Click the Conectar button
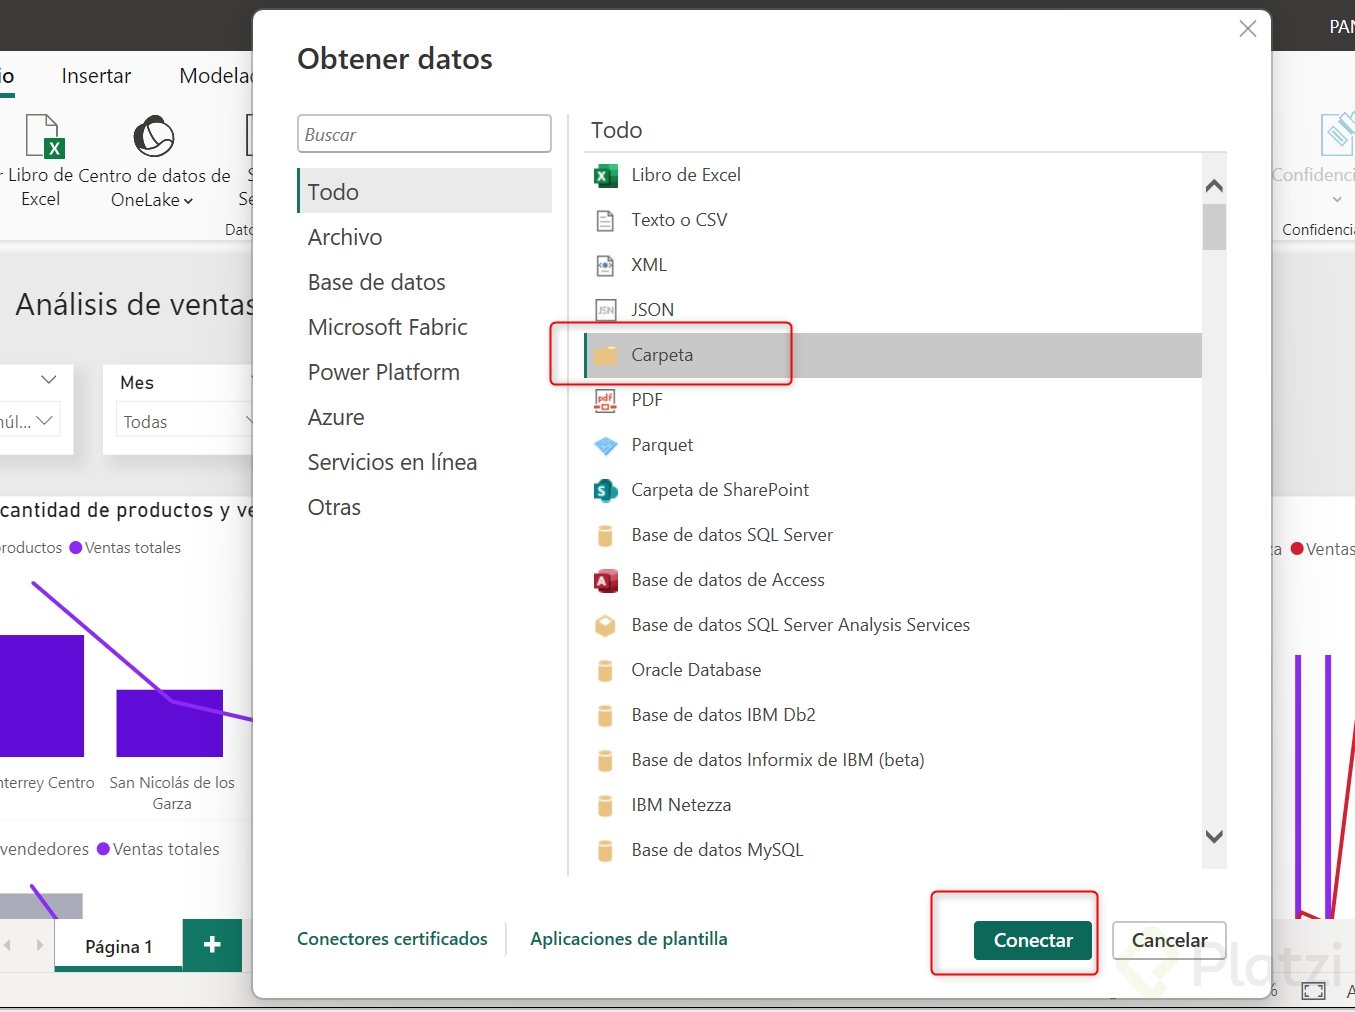This screenshot has height=1012, width=1355. [x=1033, y=940]
